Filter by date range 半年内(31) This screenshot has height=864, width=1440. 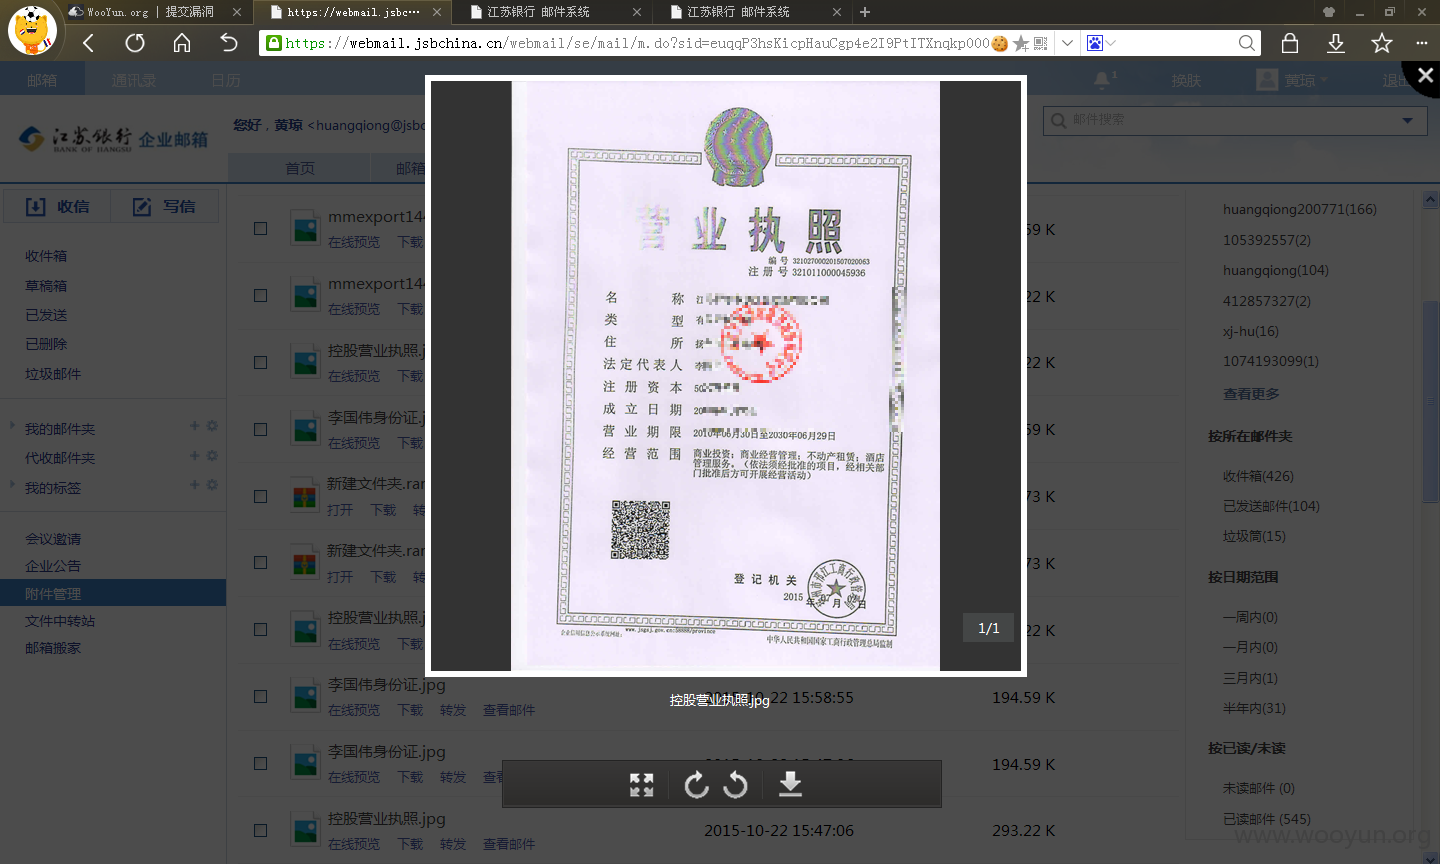[x=1254, y=708]
